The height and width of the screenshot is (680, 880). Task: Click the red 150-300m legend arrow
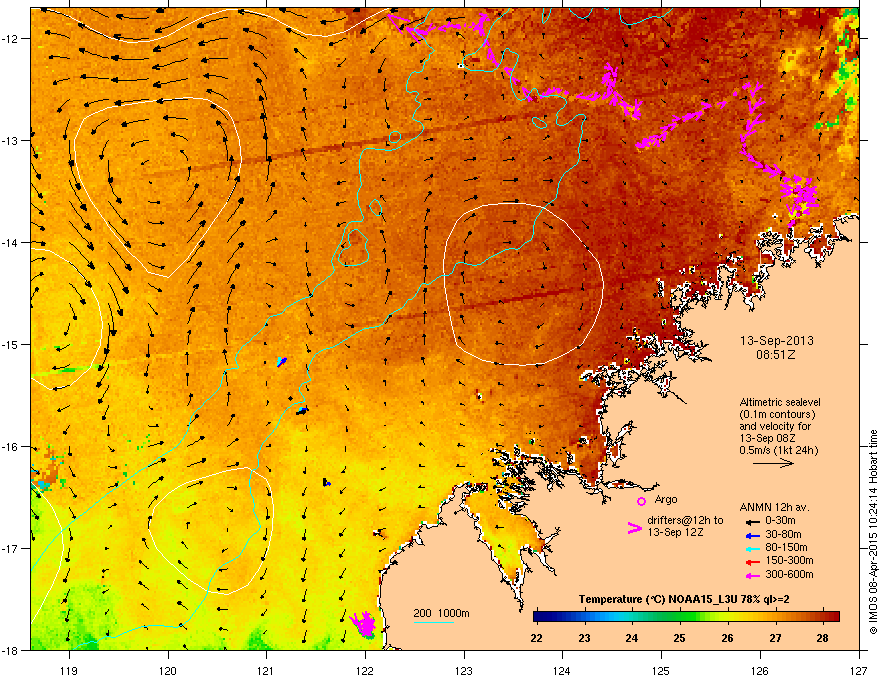(x=753, y=561)
